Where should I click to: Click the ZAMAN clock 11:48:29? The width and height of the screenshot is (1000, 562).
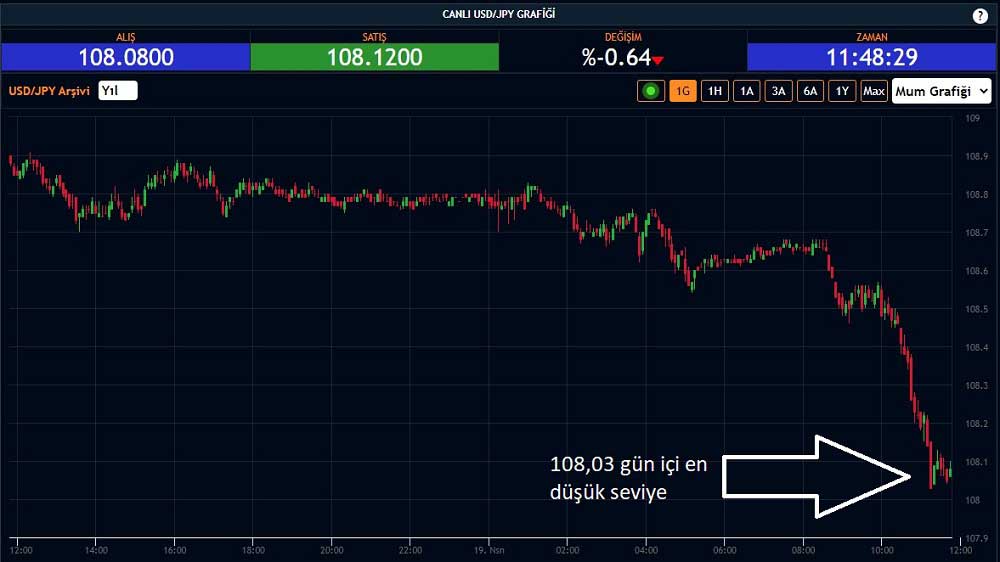[x=872, y=57]
